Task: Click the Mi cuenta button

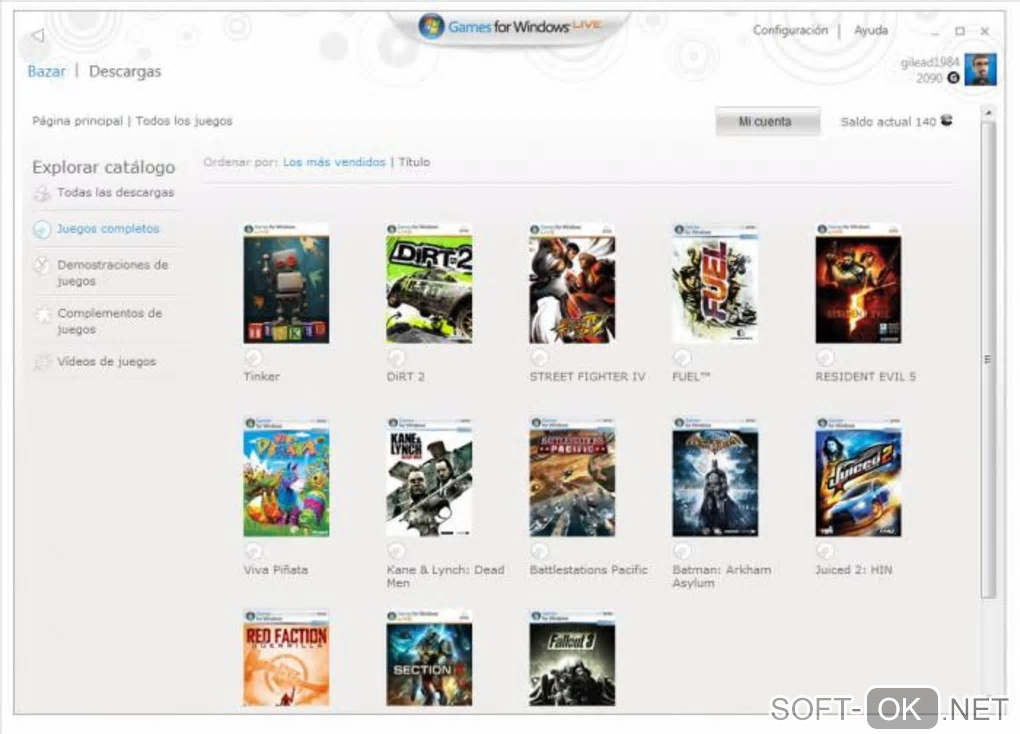Action: 768,122
